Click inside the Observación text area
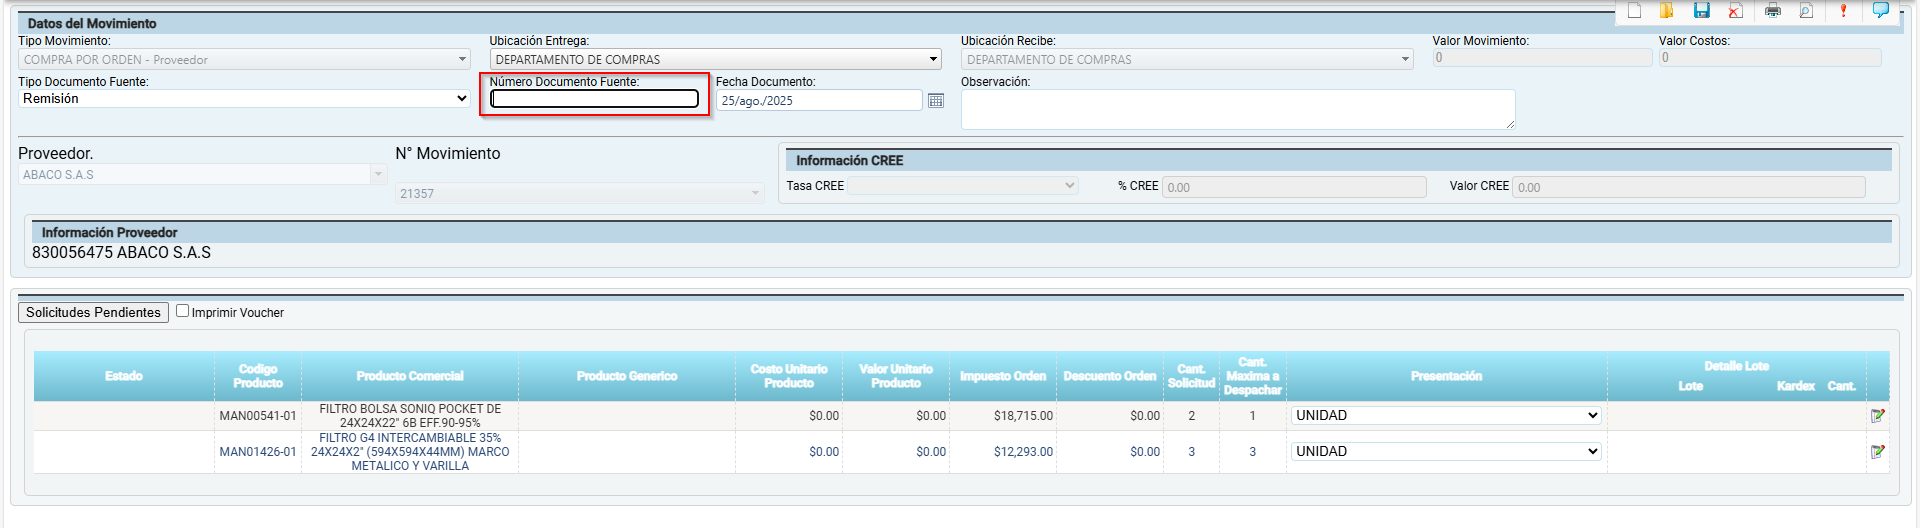 coord(1237,109)
